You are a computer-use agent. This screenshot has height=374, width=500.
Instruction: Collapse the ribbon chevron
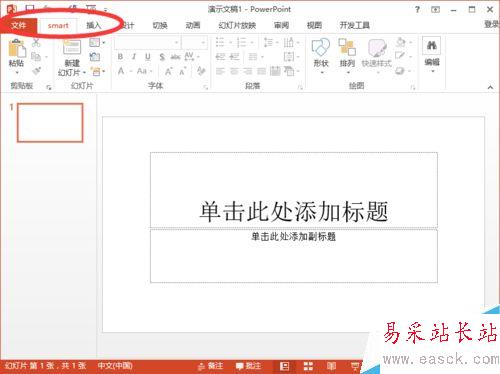490,87
